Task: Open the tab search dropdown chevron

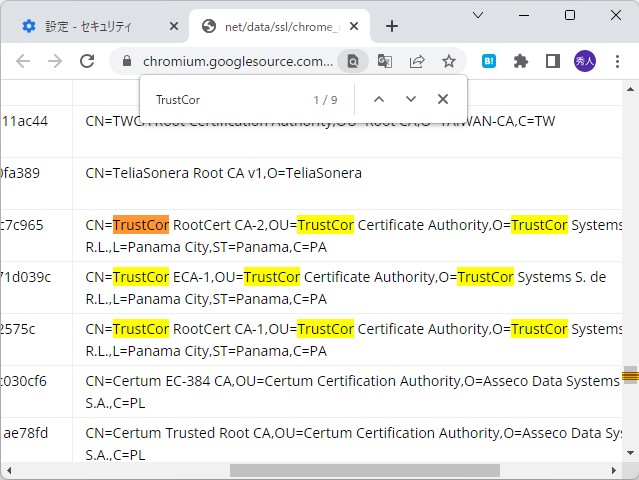Action: coord(478,15)
